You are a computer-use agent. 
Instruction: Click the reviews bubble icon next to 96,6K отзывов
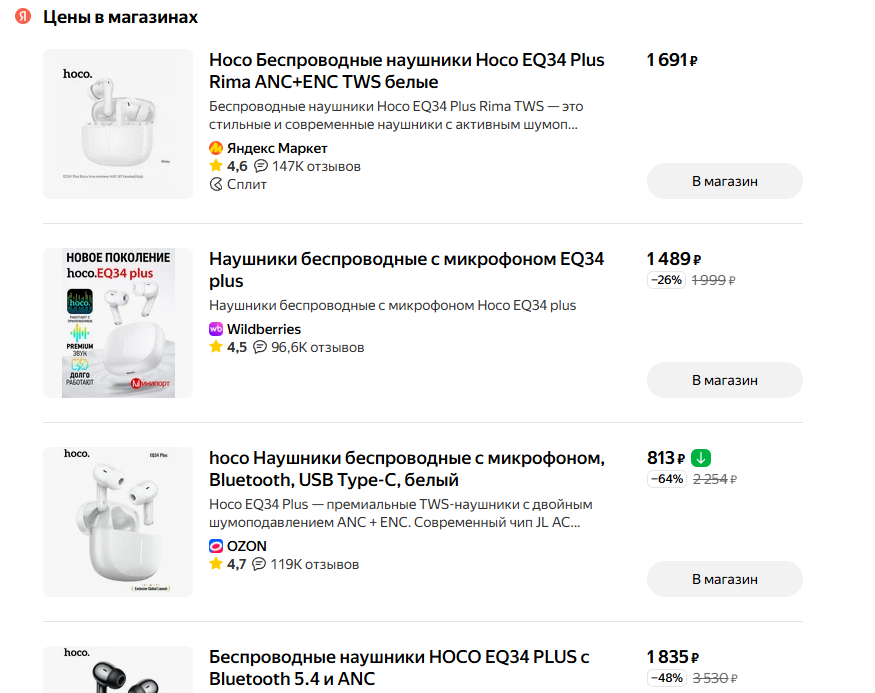(260, 347)
